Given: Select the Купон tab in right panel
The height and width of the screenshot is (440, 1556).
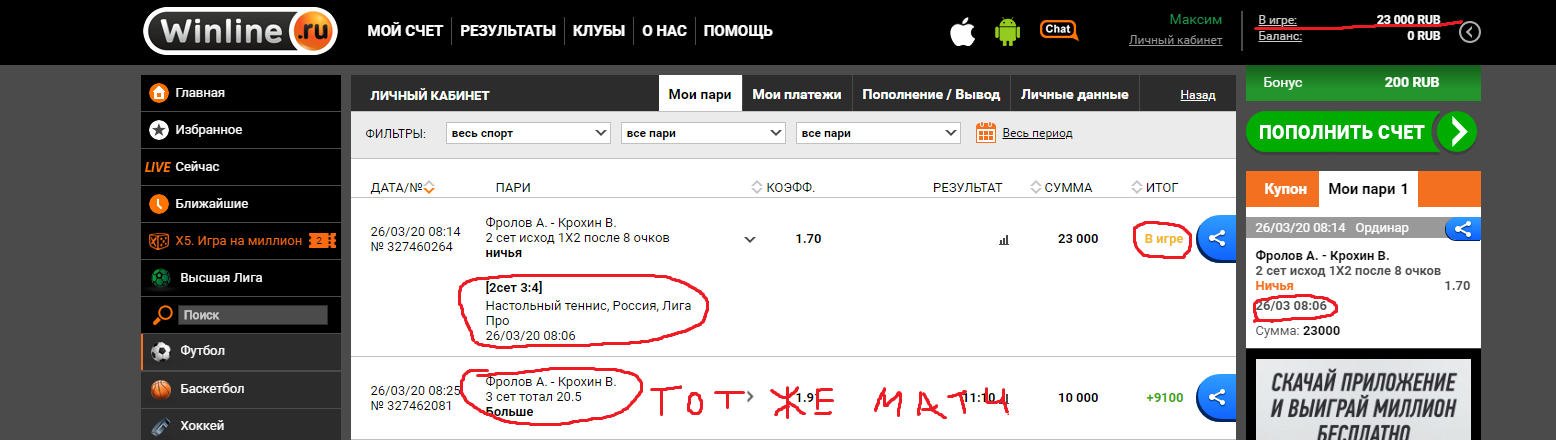Looking at the screenshot, I should [x=1285, y=188].
